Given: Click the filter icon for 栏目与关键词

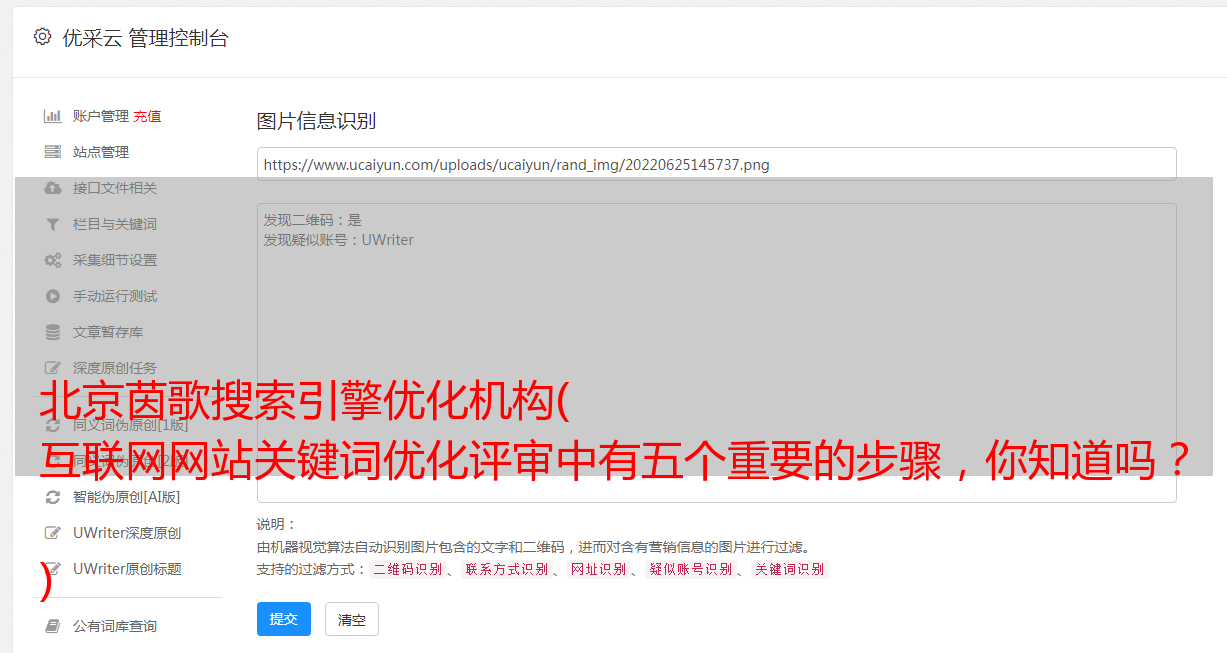Looking at the screenshot, I should (x=53, y=224).
